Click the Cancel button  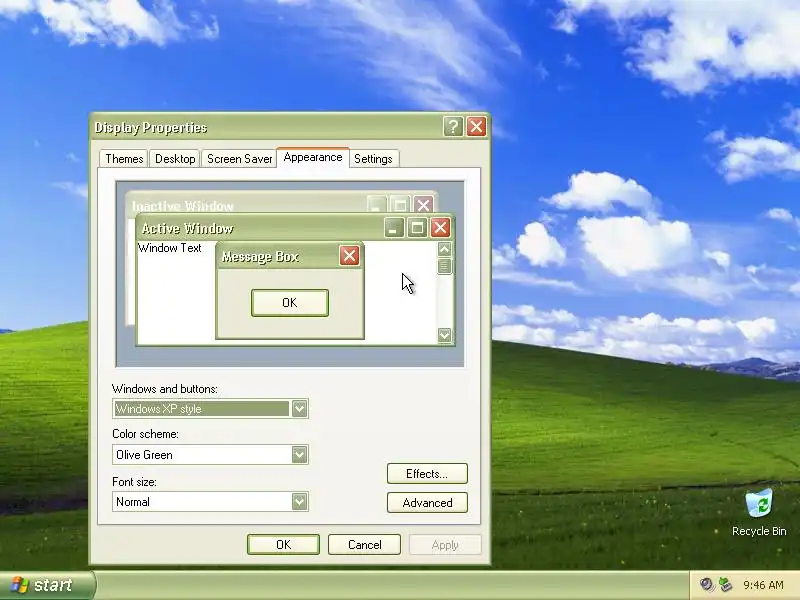[x=364, y=544]
